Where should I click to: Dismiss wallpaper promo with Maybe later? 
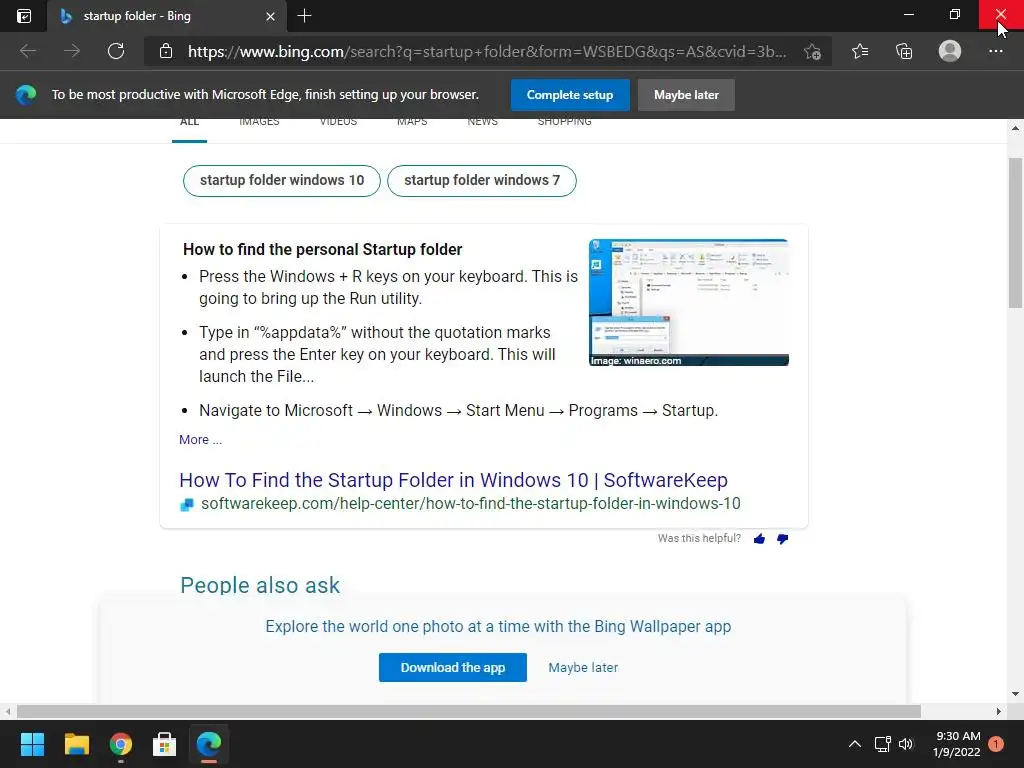[x=583, y=667]
